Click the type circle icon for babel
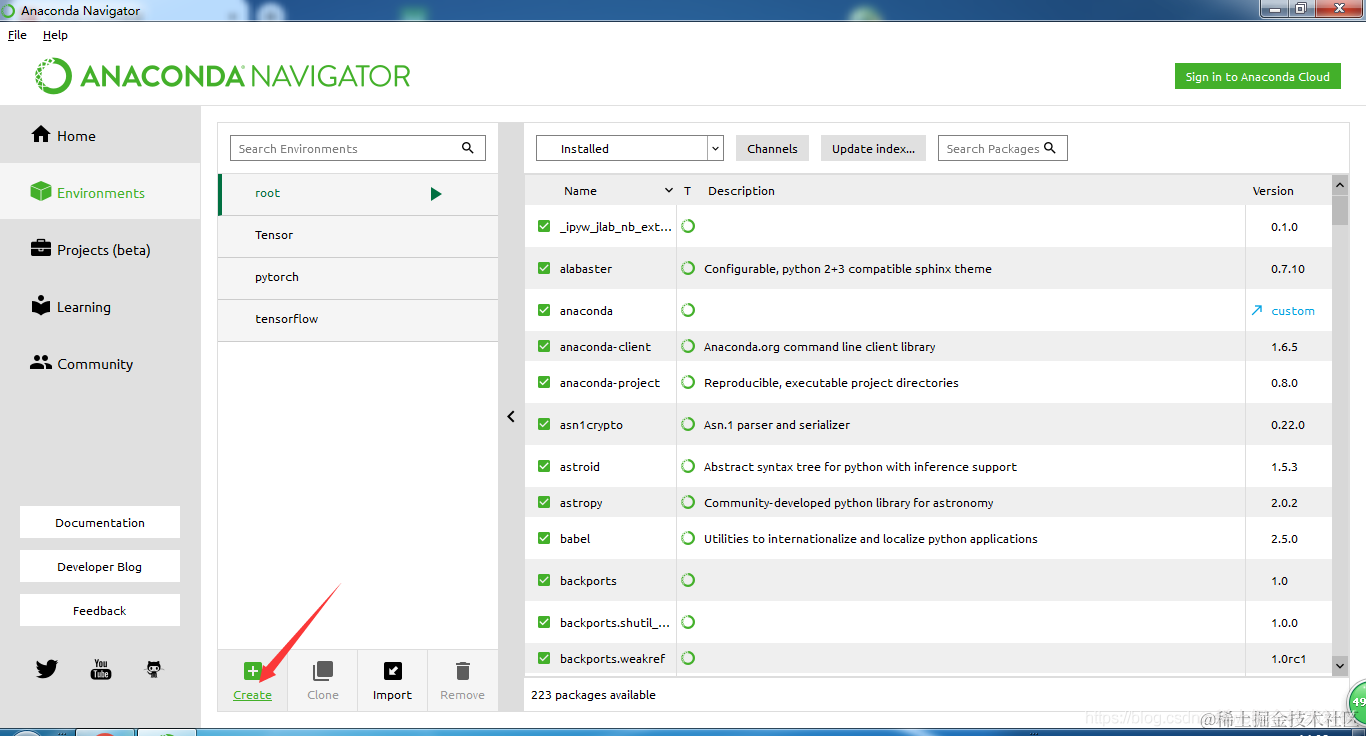 click(x=688, y=538)
